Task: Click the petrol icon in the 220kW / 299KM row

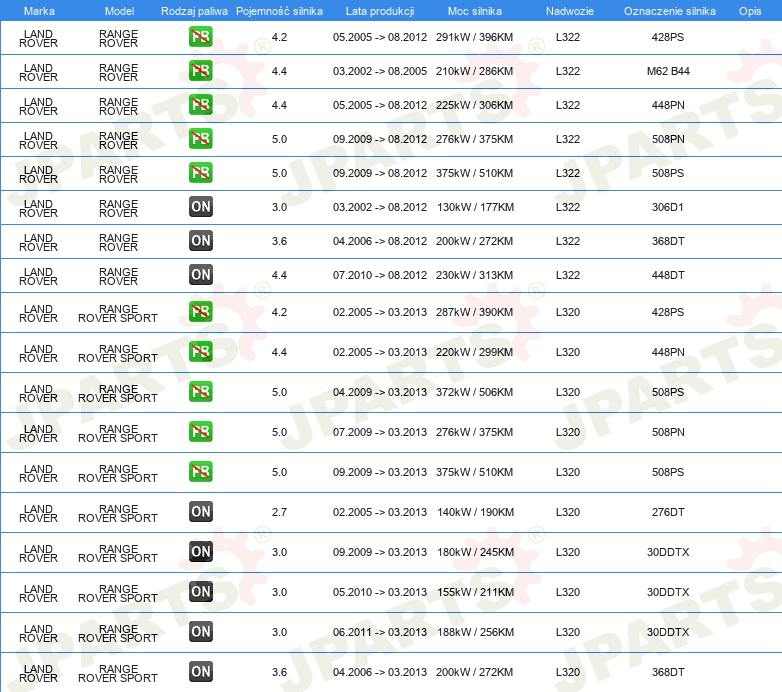Action: coord(200,351)
